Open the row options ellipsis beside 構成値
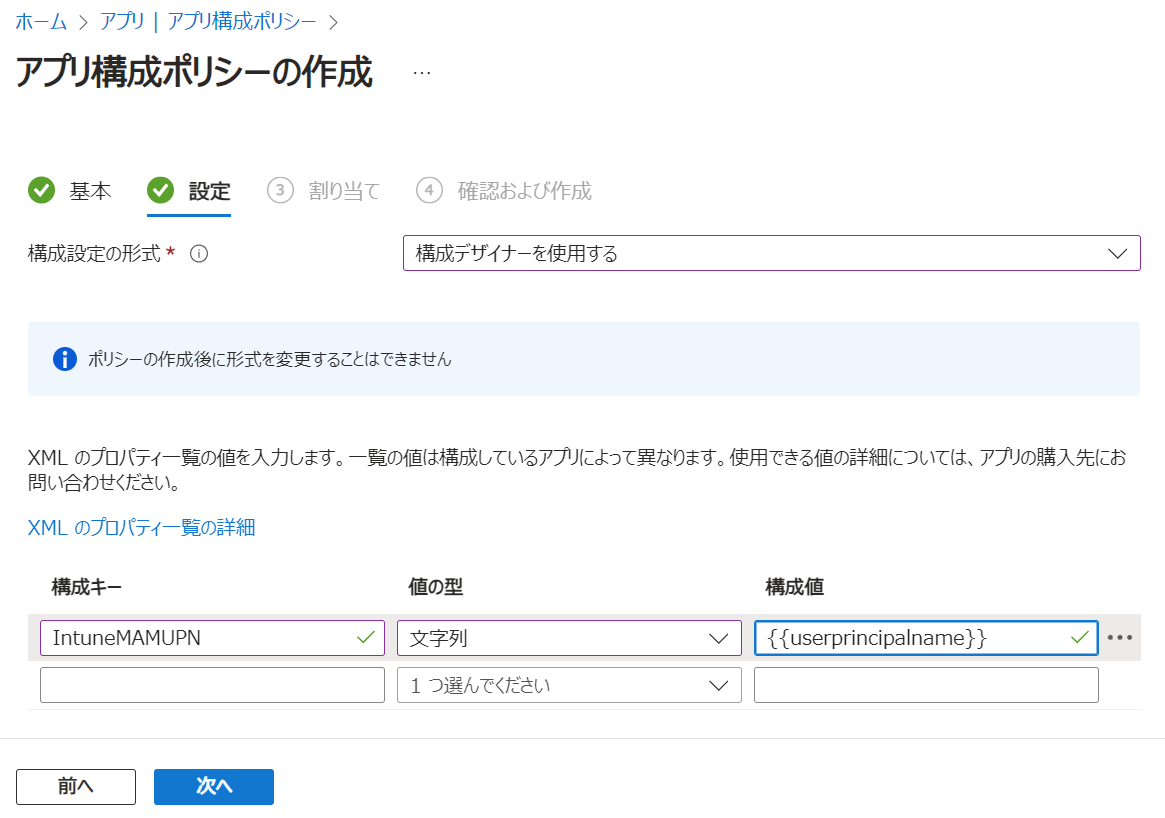1165x818 pixels. click(1120, 637)
